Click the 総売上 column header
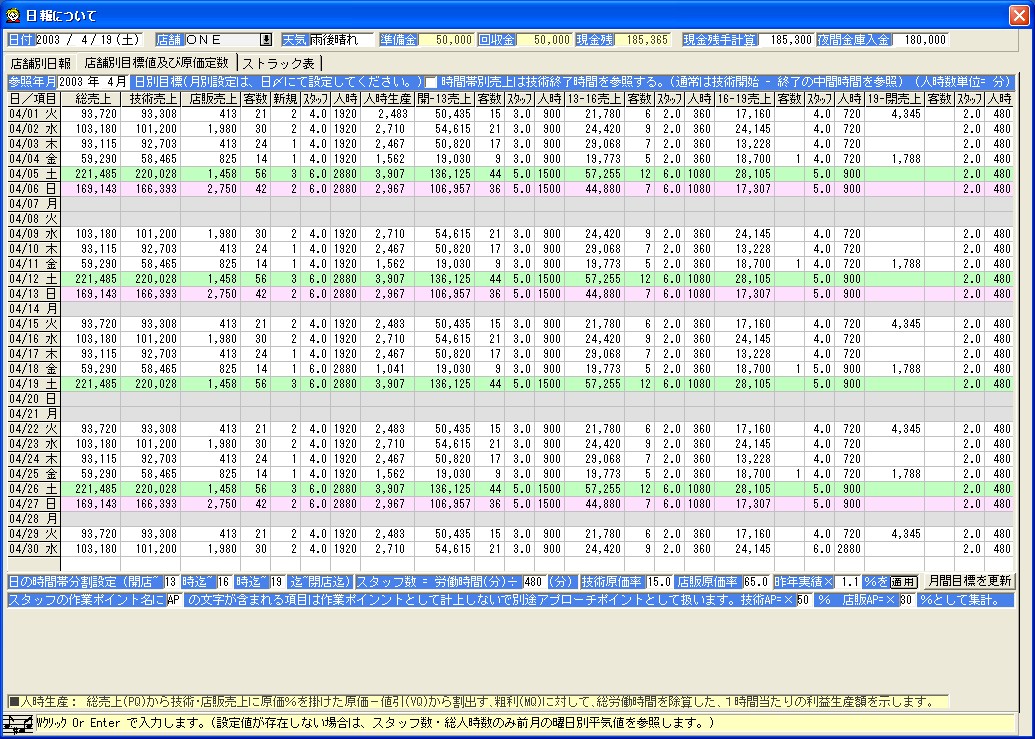The width and height of the screenshot is (1035, 739). (90, 99)
